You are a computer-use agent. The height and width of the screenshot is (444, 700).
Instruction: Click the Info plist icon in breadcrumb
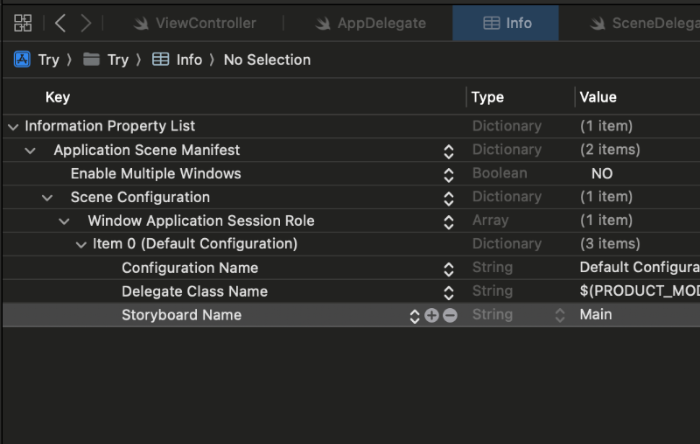click(161, 60)
